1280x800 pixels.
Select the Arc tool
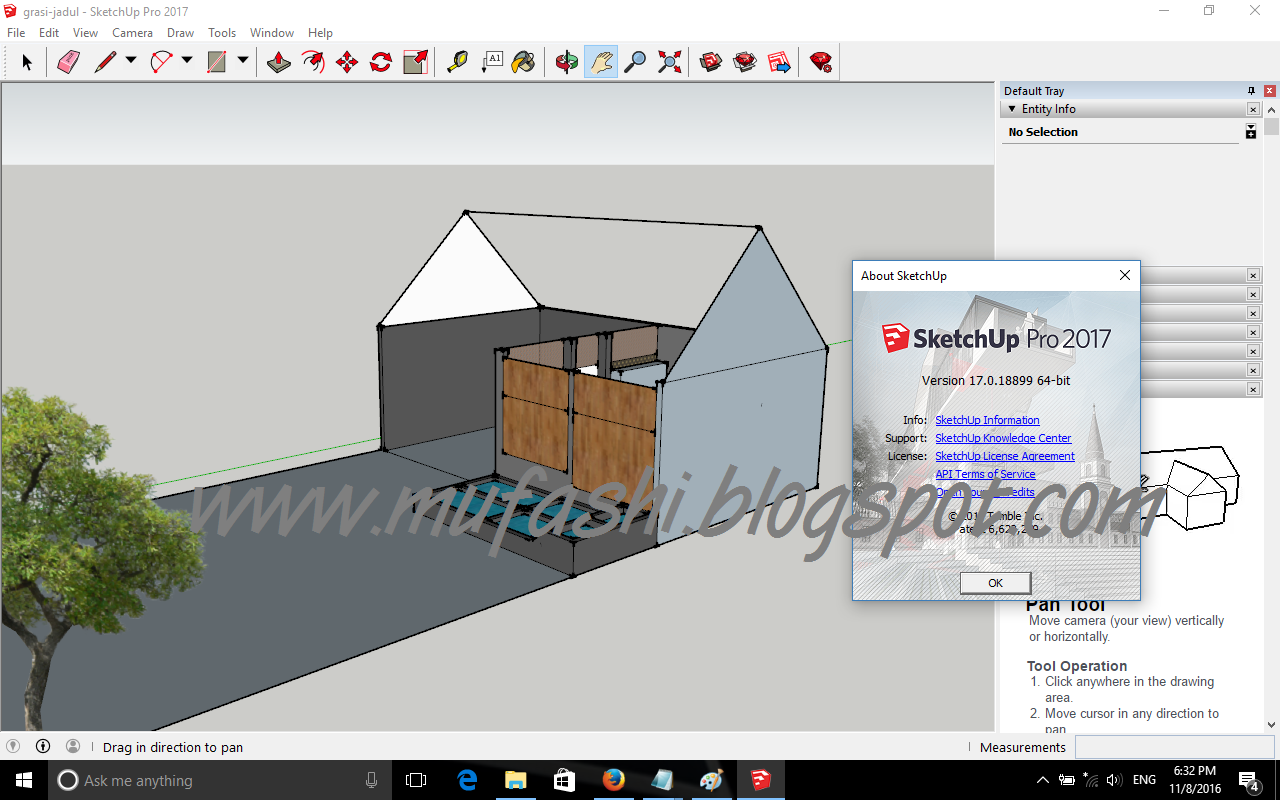point(161,62)
